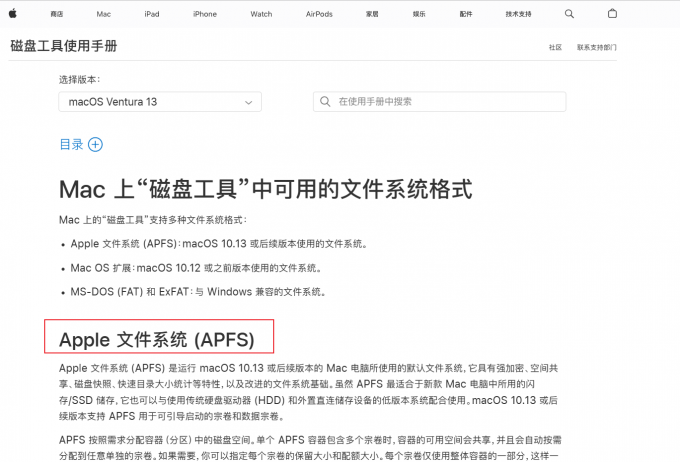Viewport: 680px width, 462px height.
Task: Click the version dropdown chevron arrow
Action: point(248,103)
